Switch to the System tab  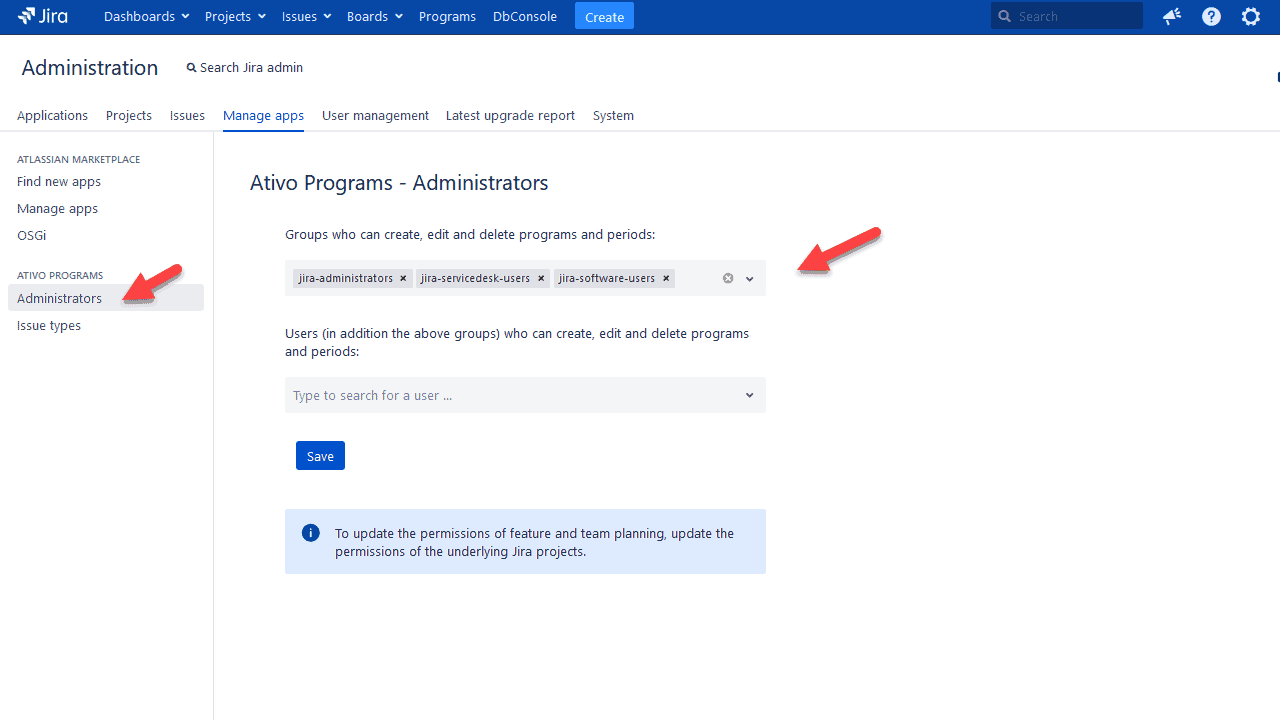point(613,115)
